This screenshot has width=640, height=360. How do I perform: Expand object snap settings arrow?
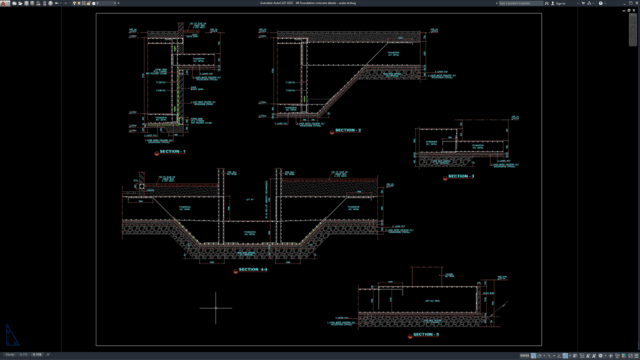[x=570, y=356]
